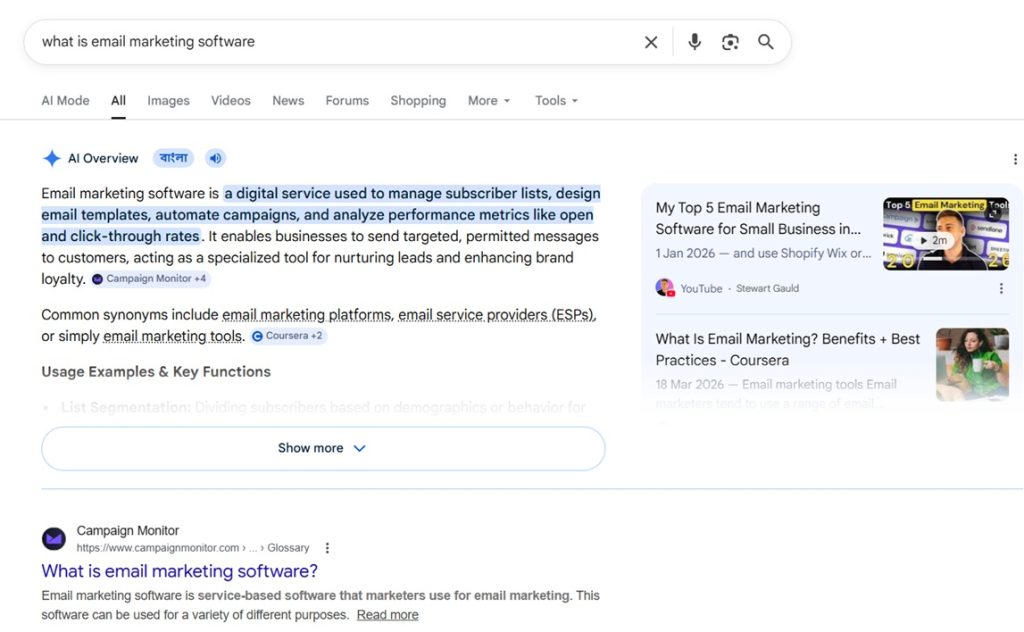The width and height of the screenshot is (1024, 632).
Task: Click the Stewart Gauld YouTube channel avatar
Action: 665,288
